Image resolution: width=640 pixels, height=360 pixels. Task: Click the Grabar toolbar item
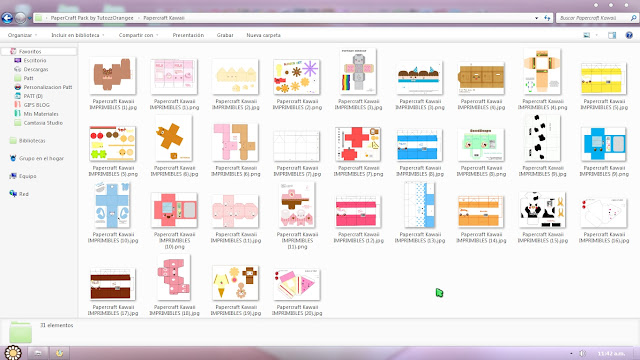[225, 36]
